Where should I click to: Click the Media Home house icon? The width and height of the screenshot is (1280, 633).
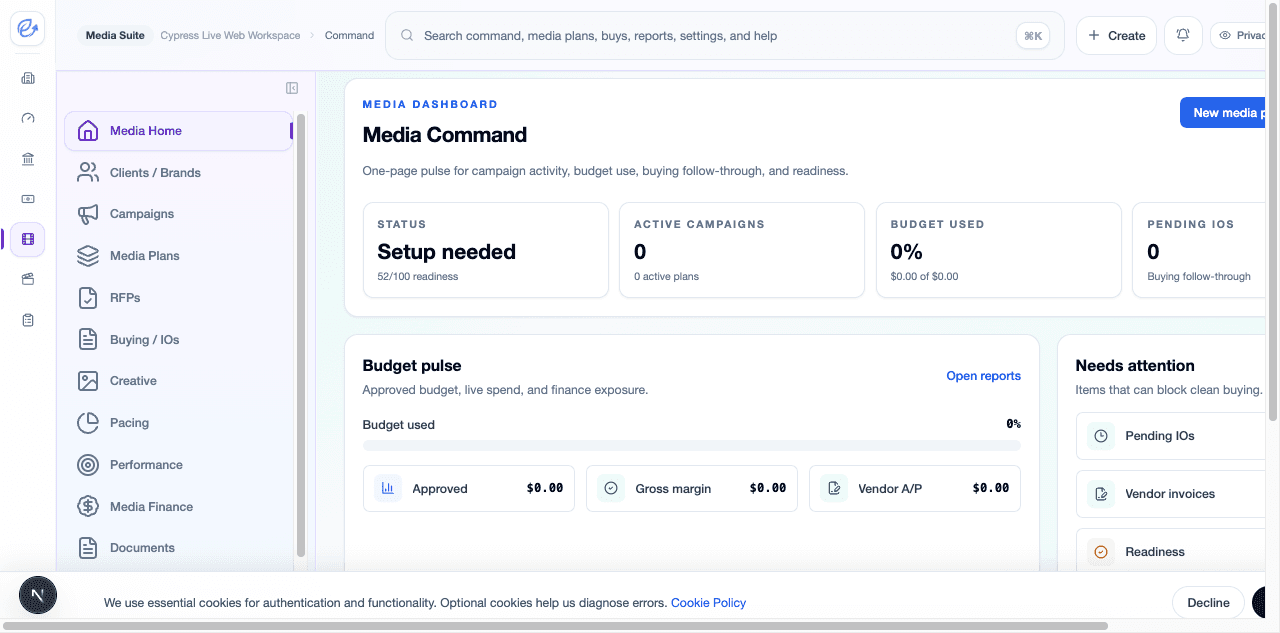(88, 131)
